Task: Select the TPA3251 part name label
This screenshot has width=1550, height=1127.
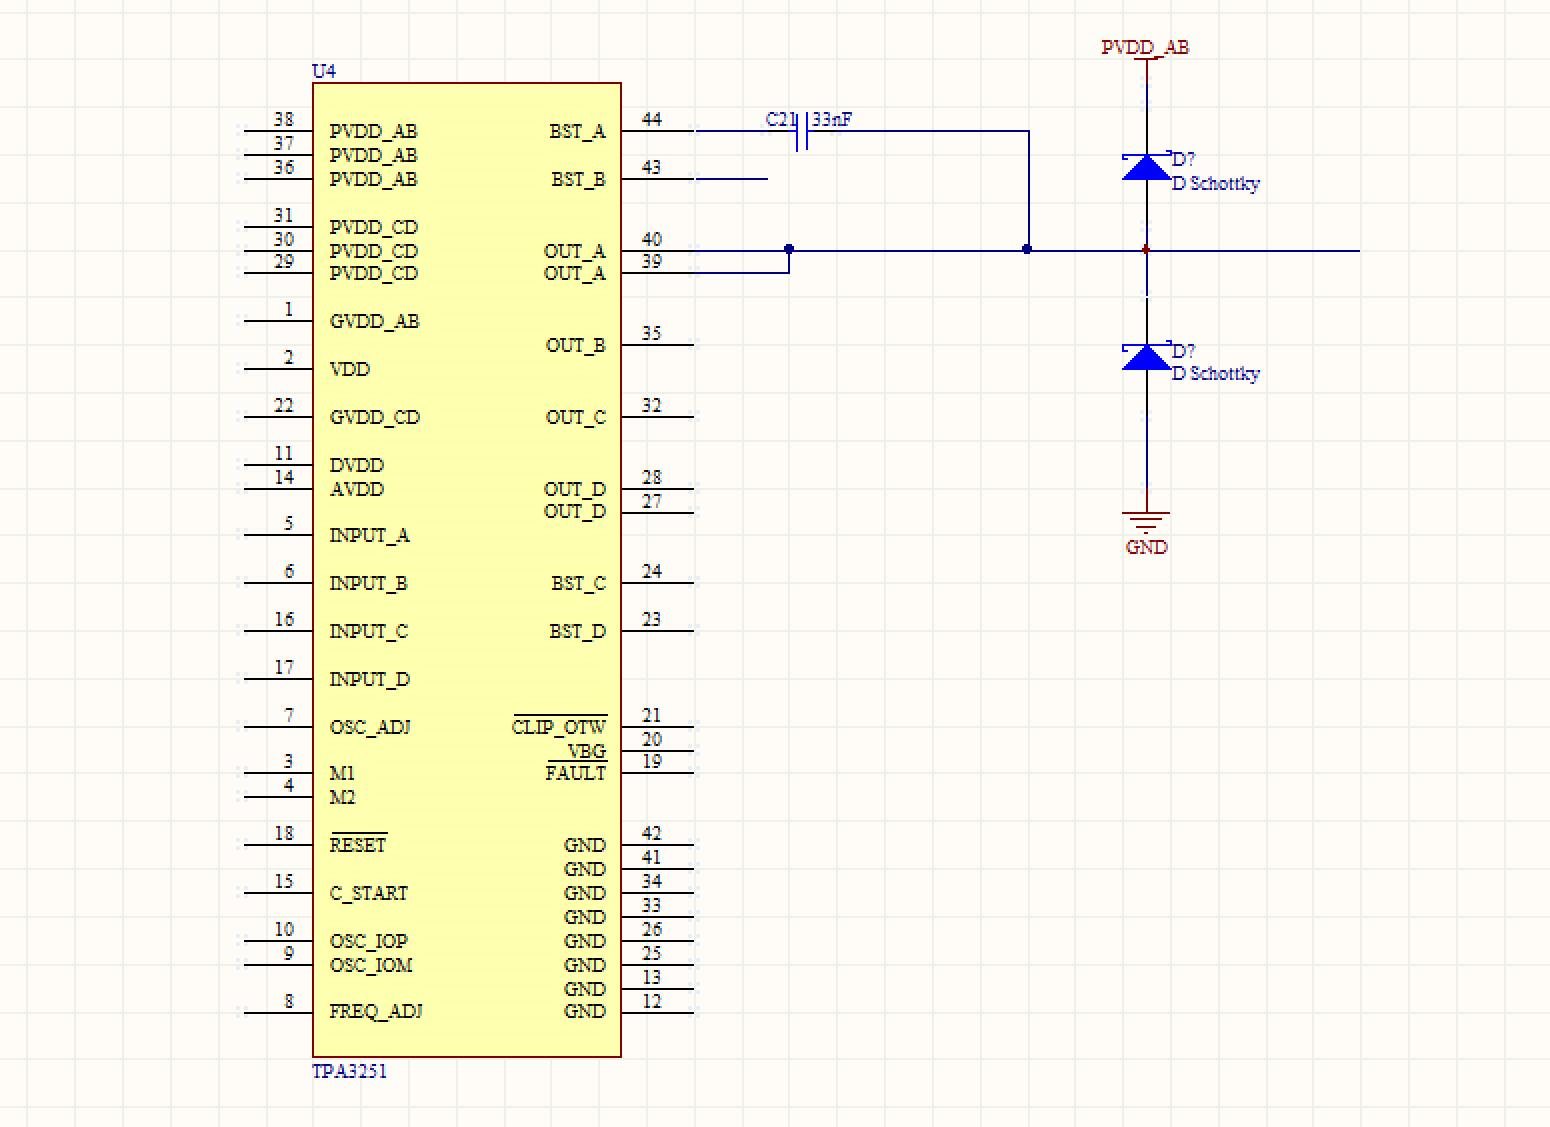Action: coord(349,1071)
